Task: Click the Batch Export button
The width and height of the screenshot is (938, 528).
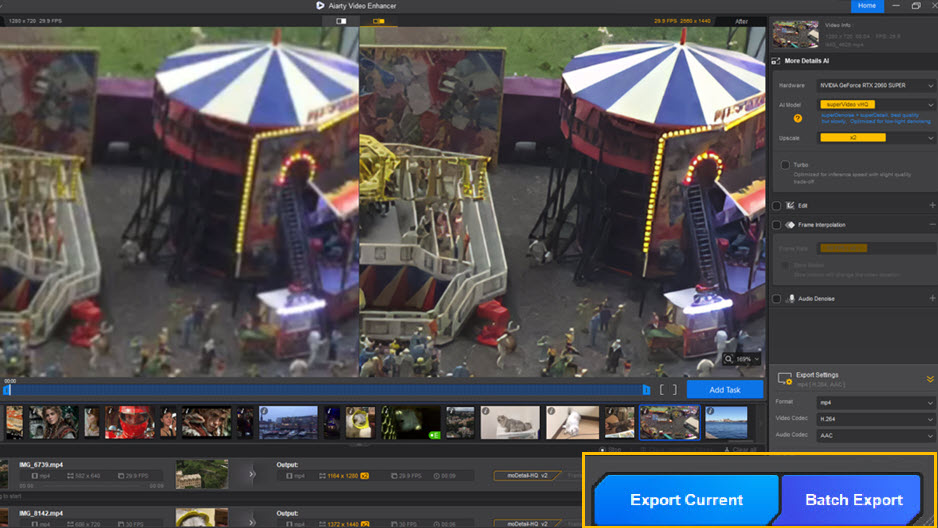Action: (853, 500)
